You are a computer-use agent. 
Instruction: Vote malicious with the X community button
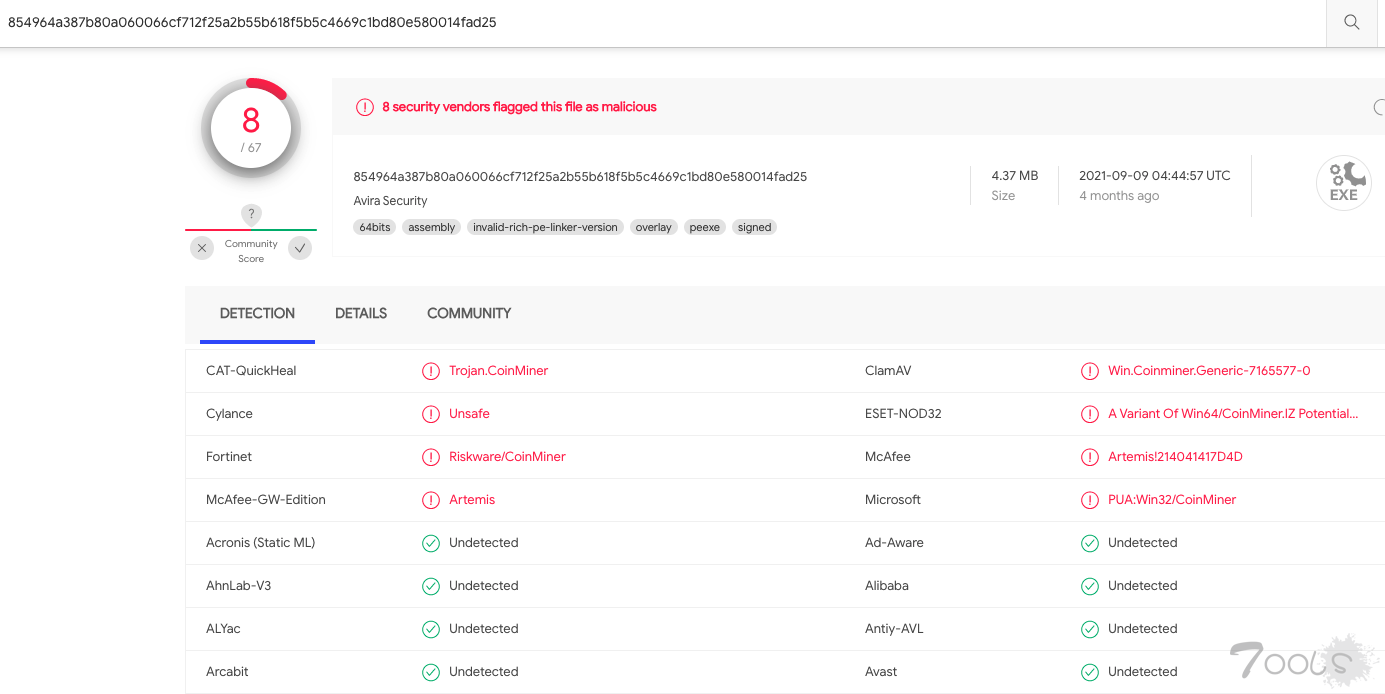pos(202,248)
